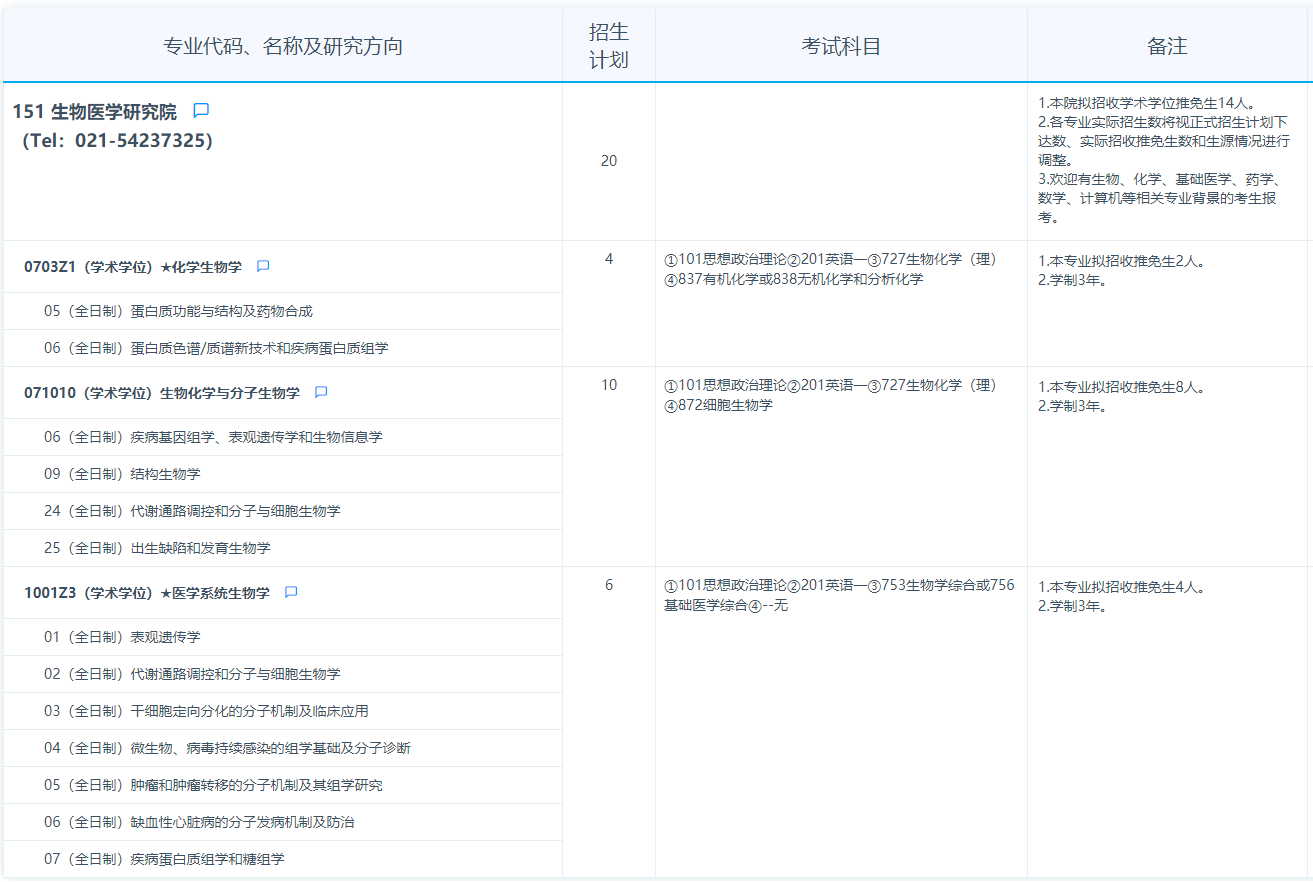Select direction 06 蛋白质色谱/质谱新技术和疾病蛋白质组学

pos(216,348)
